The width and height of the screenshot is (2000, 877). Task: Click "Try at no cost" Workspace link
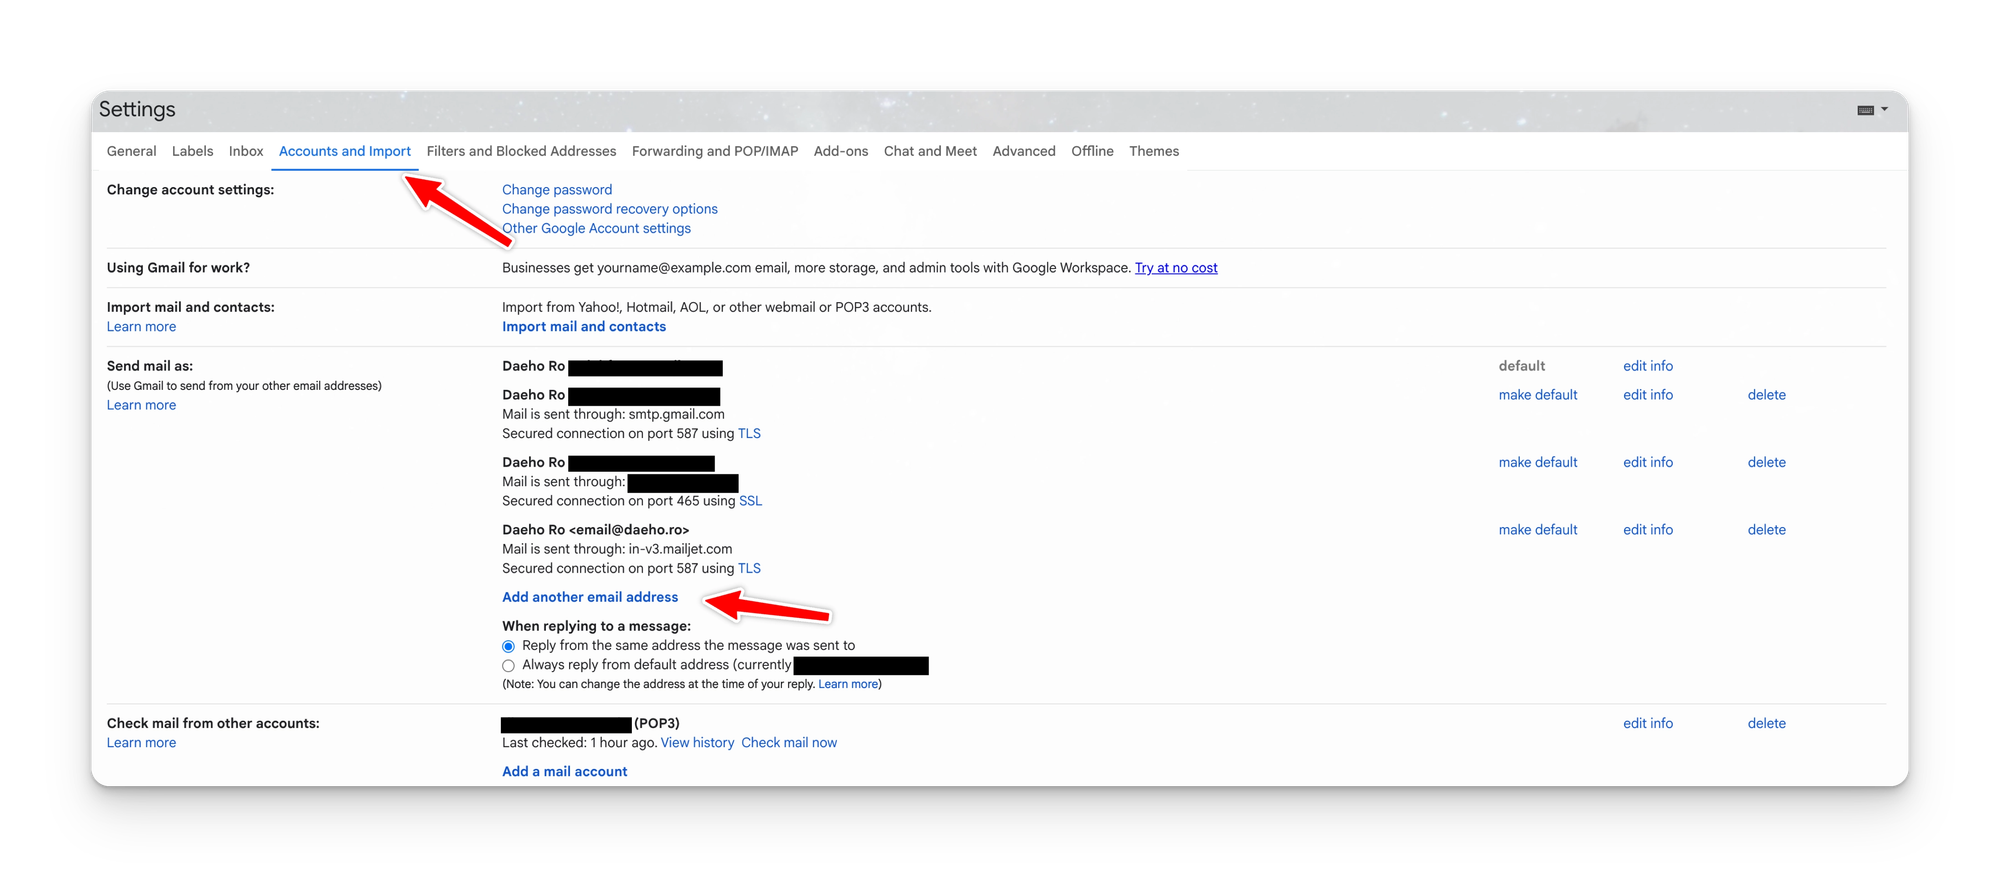(x=1175, y=268)
